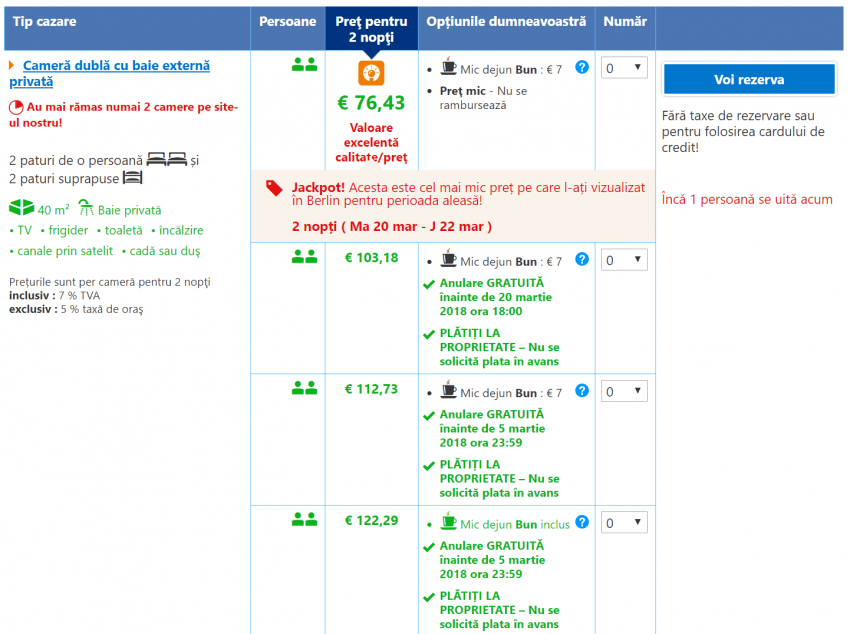
Task: Click the two-person occupancy icon beside € 76,43
Action: pyautogui.click(x=304, y=66)
